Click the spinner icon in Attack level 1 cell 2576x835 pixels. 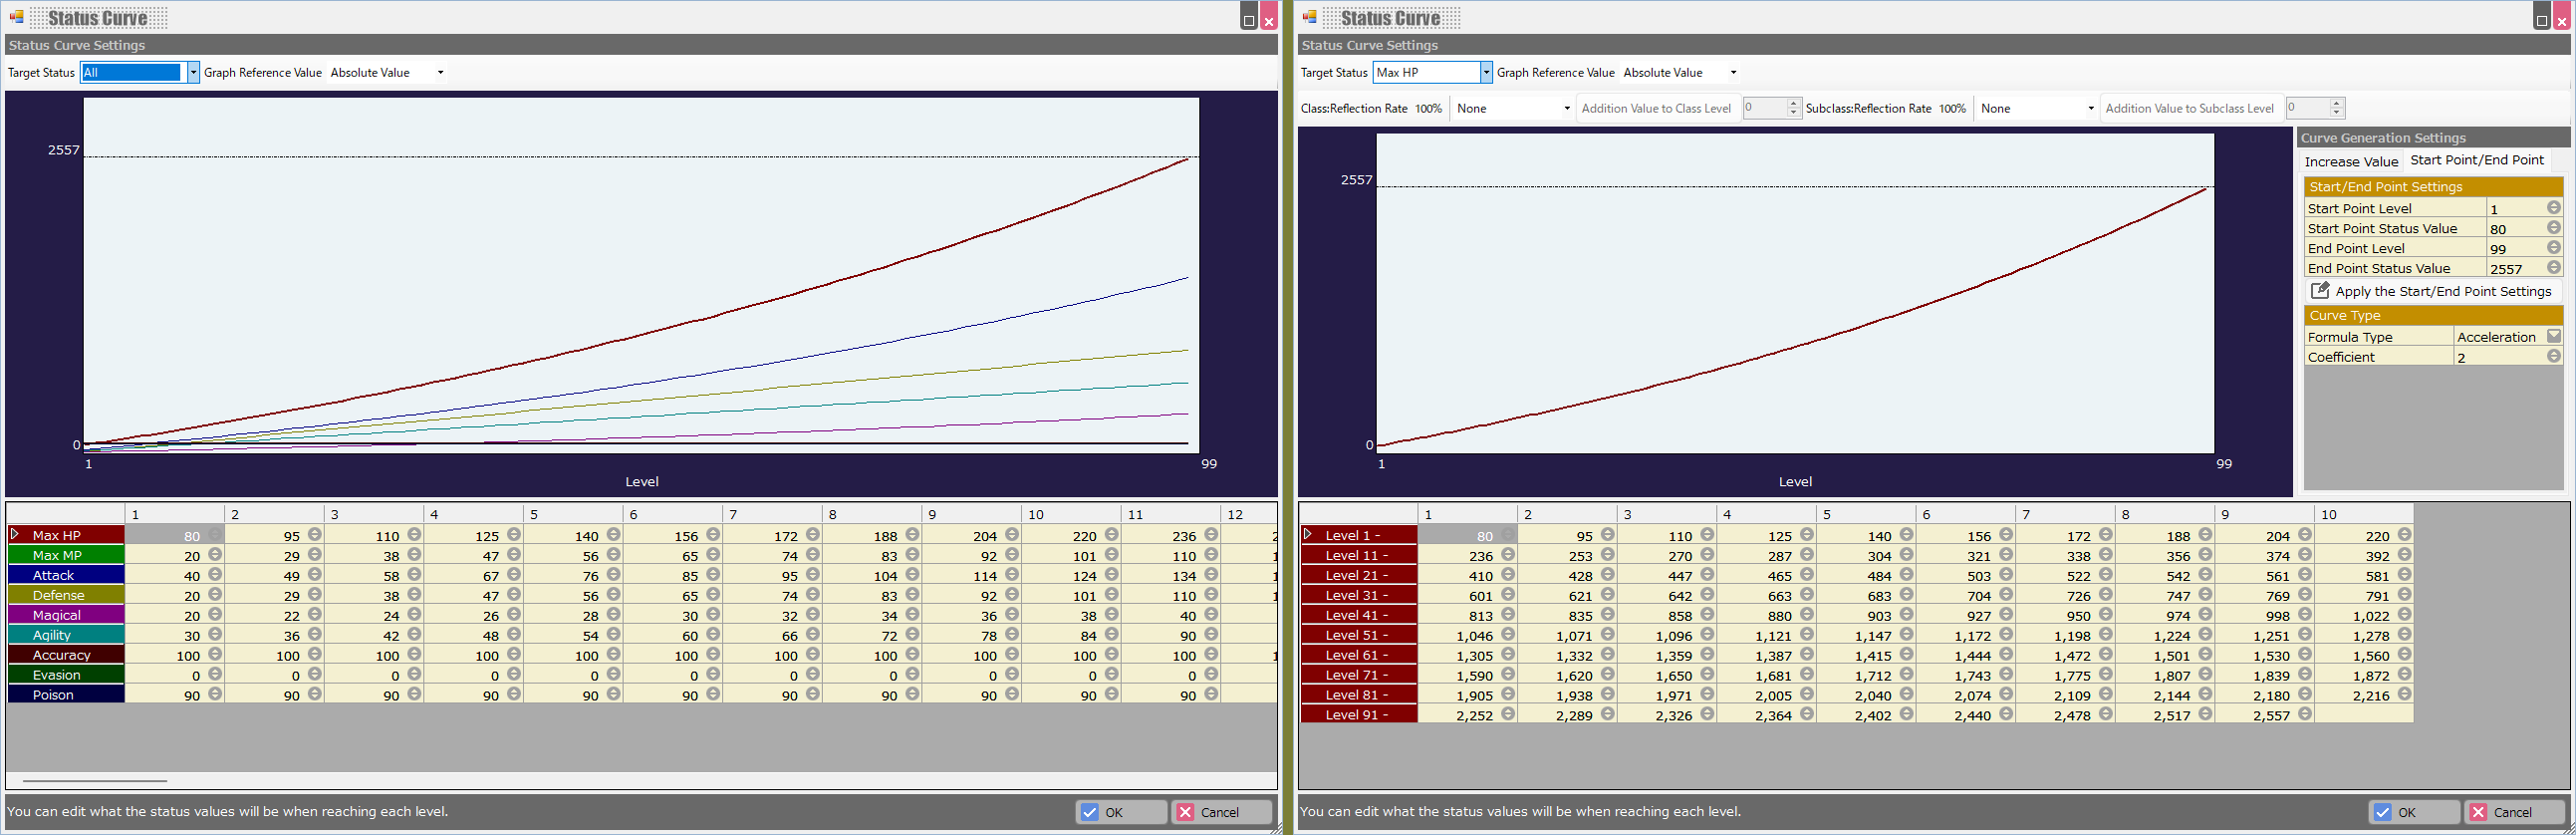[215, 575]
